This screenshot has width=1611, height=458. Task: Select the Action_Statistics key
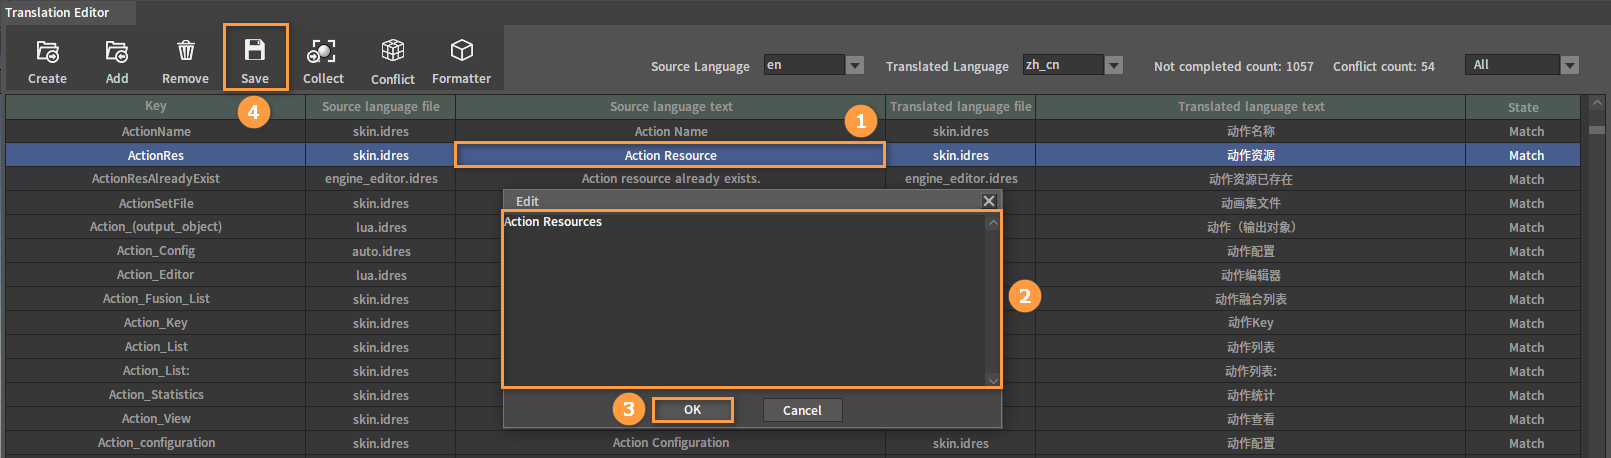156,395
